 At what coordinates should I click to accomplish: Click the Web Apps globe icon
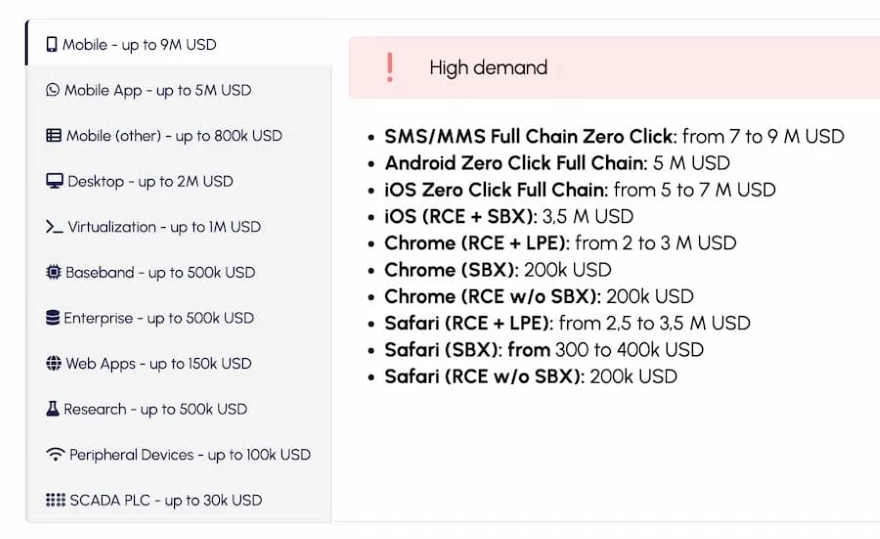point(54,363)
